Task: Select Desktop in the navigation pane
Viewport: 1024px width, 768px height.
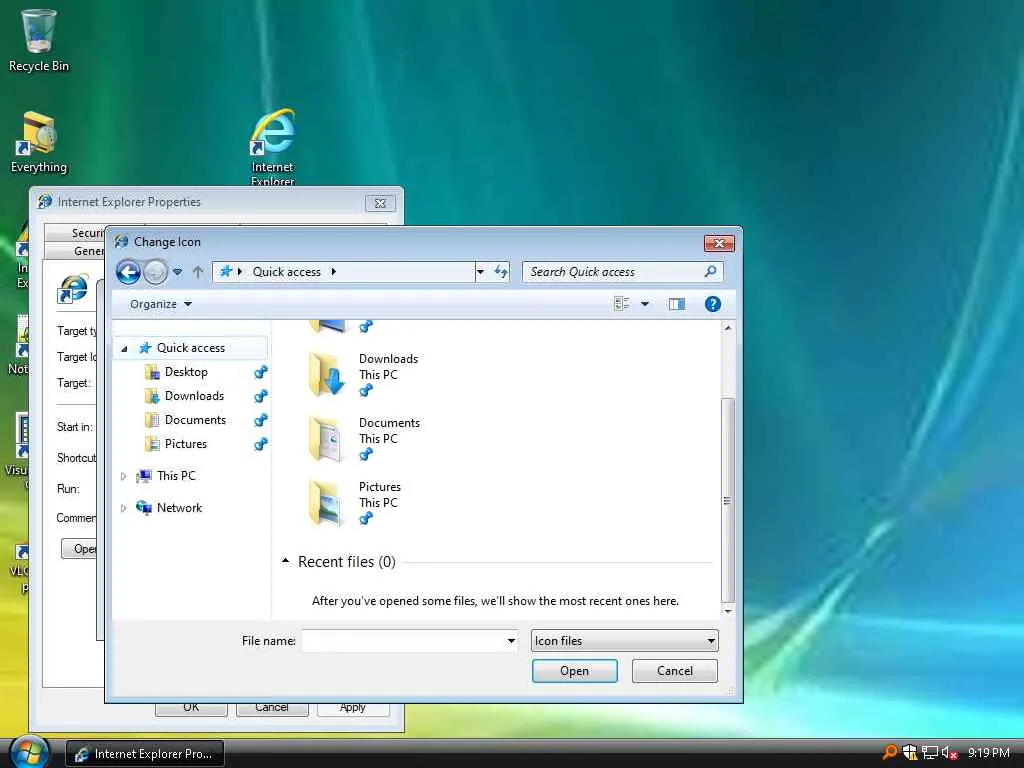Action: click(186, 372)
